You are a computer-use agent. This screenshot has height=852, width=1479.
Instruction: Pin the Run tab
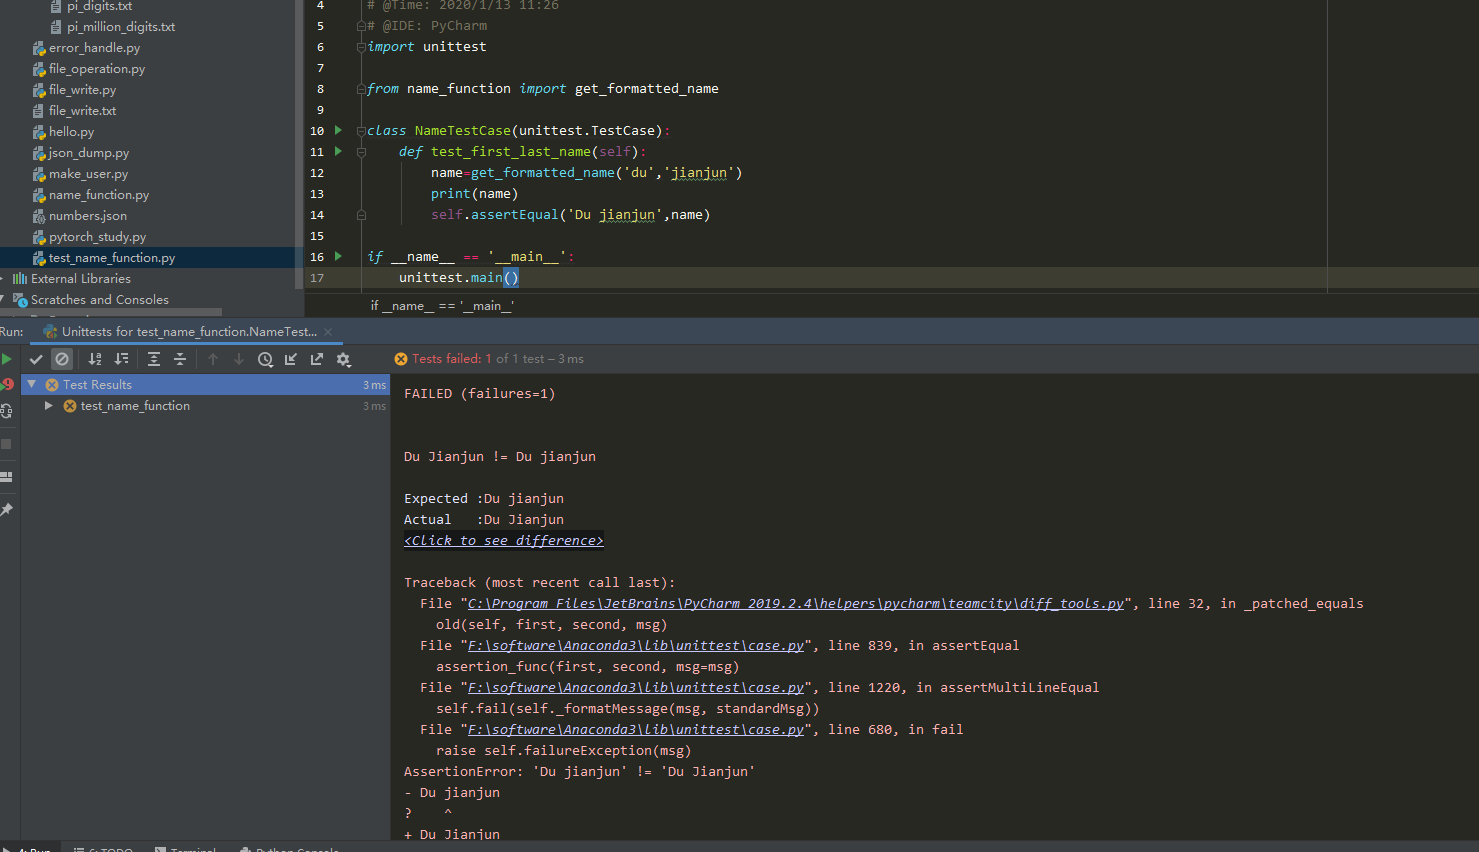[6, 510]
